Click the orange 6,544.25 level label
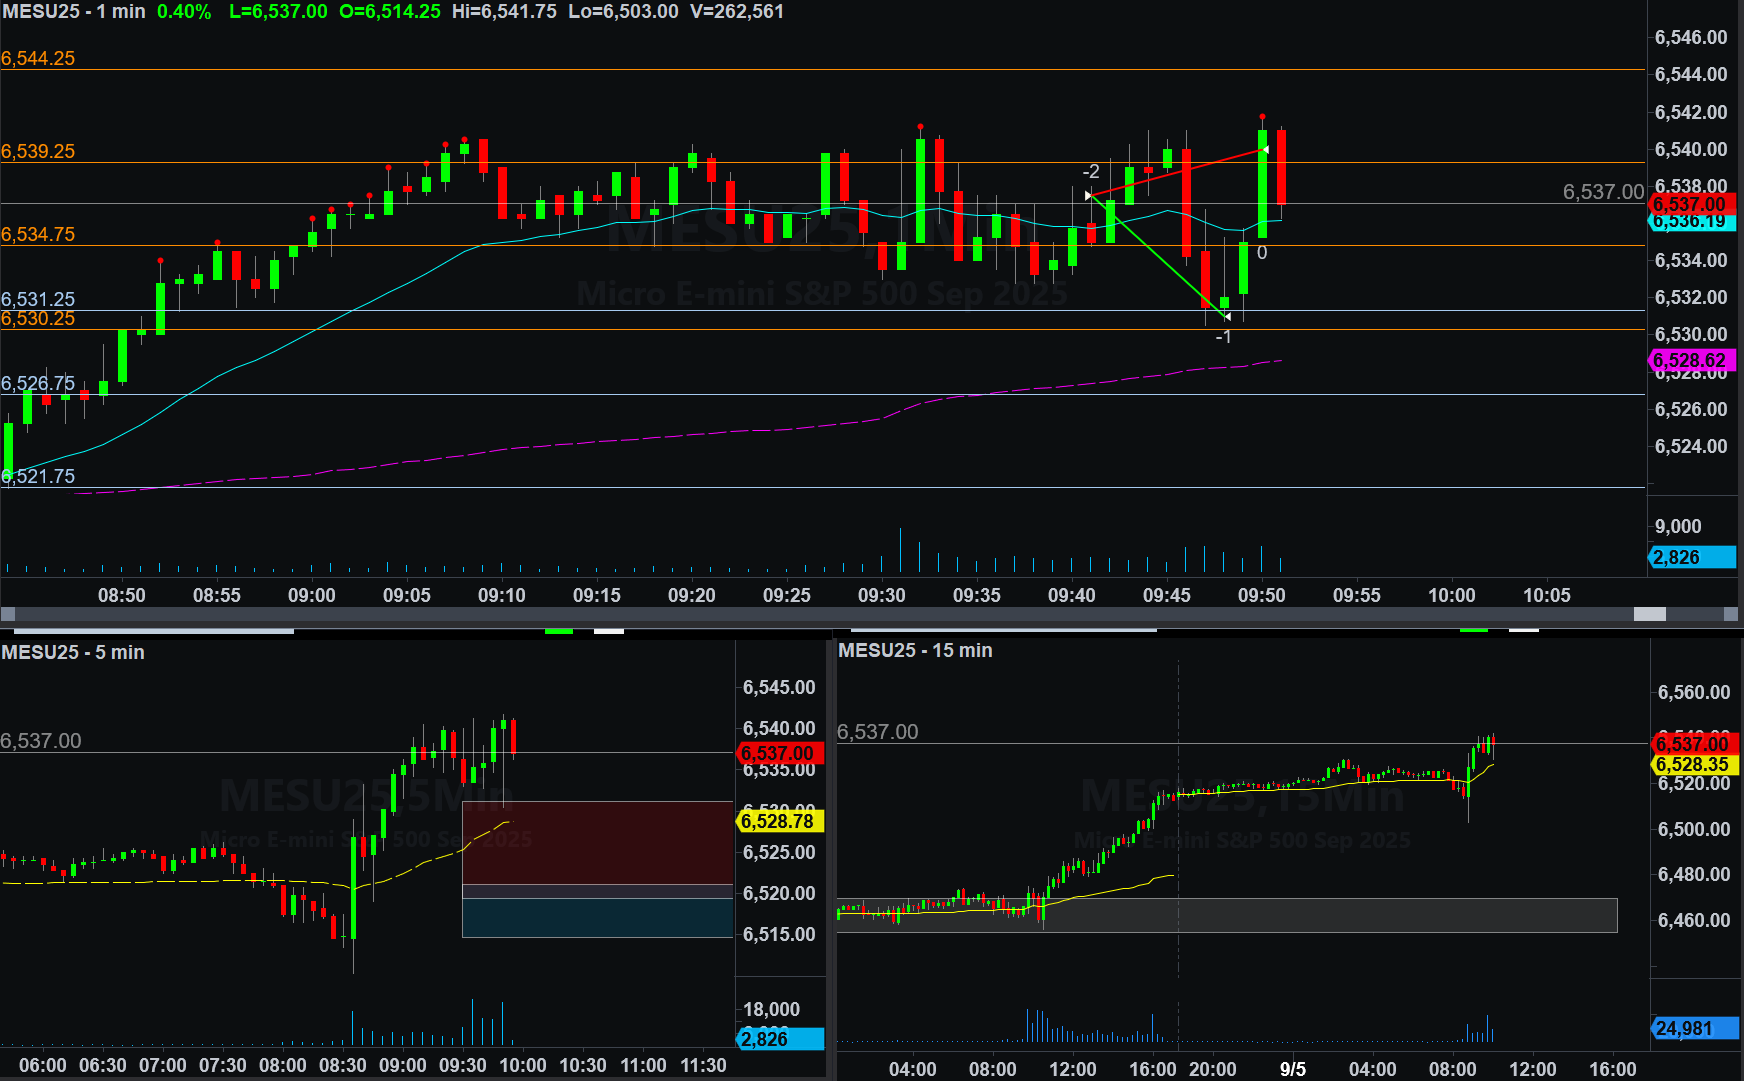 [x=38, y=58]
